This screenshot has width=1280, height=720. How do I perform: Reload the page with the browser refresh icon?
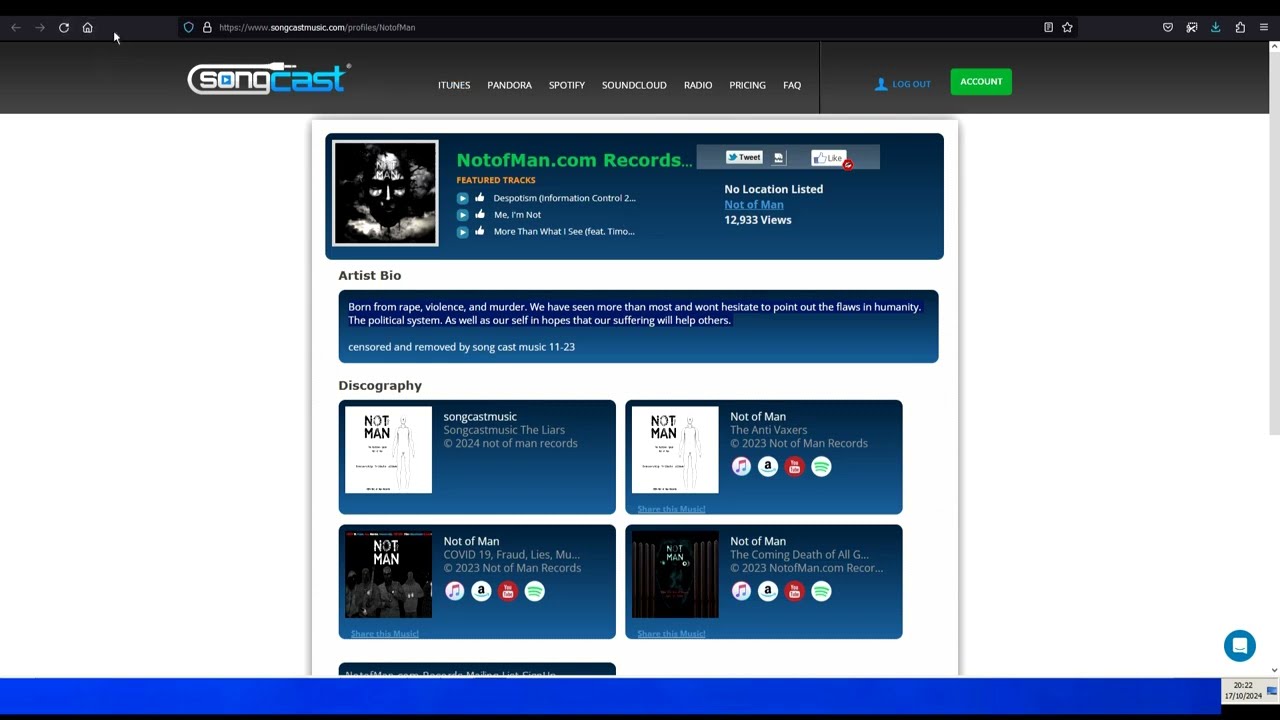[x=64, y=27]
